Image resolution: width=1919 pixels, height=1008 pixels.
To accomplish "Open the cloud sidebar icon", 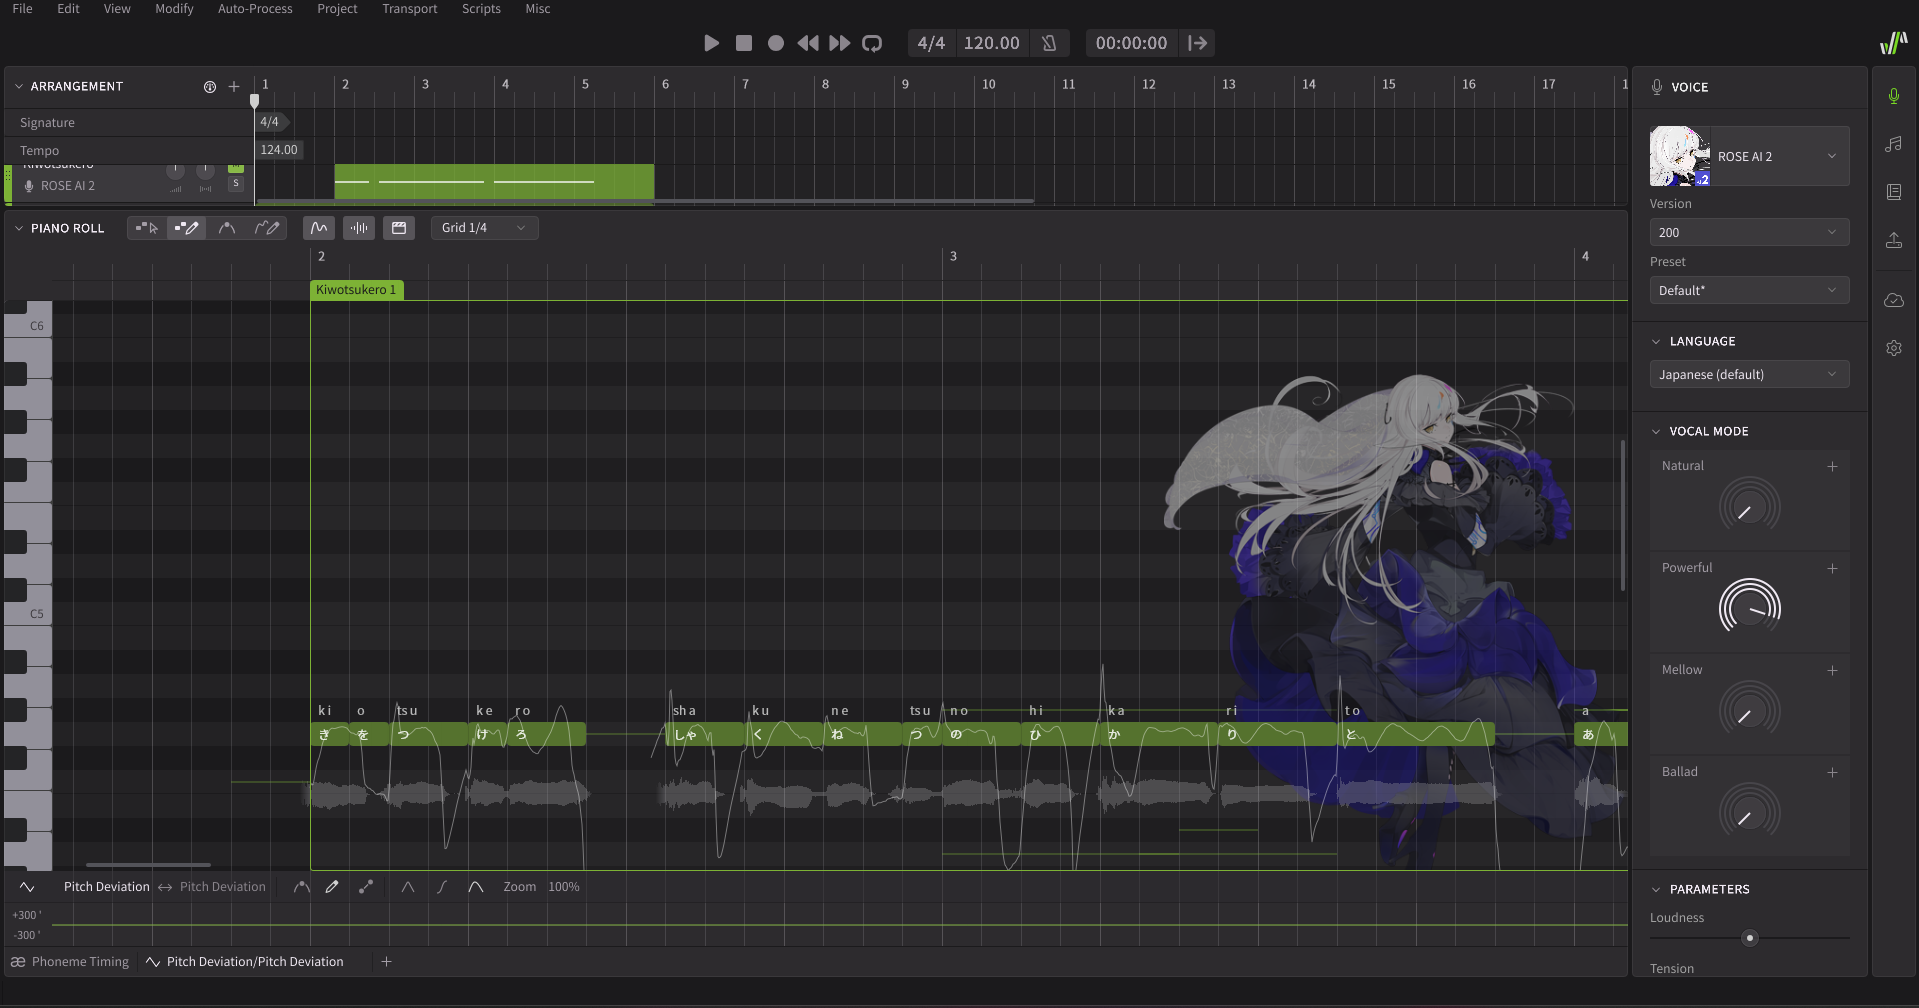I will click(x=1893, y=300).
